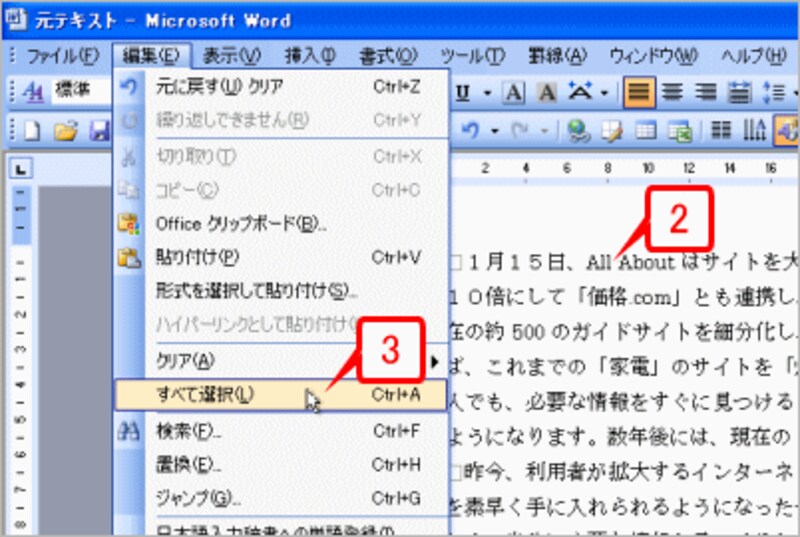Click the undo icon beside 元に戻す in the menu

click(129, 87)
